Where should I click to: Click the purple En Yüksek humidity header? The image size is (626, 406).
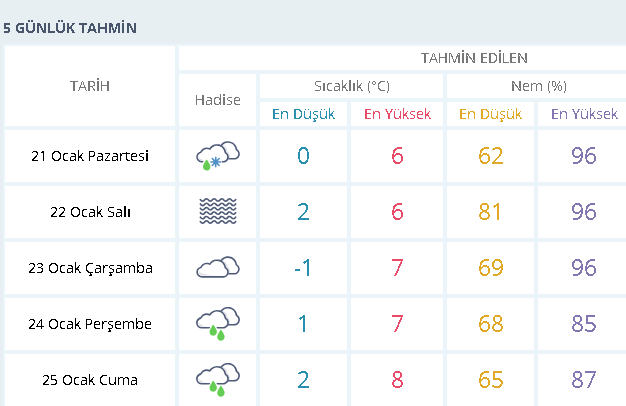584,114
